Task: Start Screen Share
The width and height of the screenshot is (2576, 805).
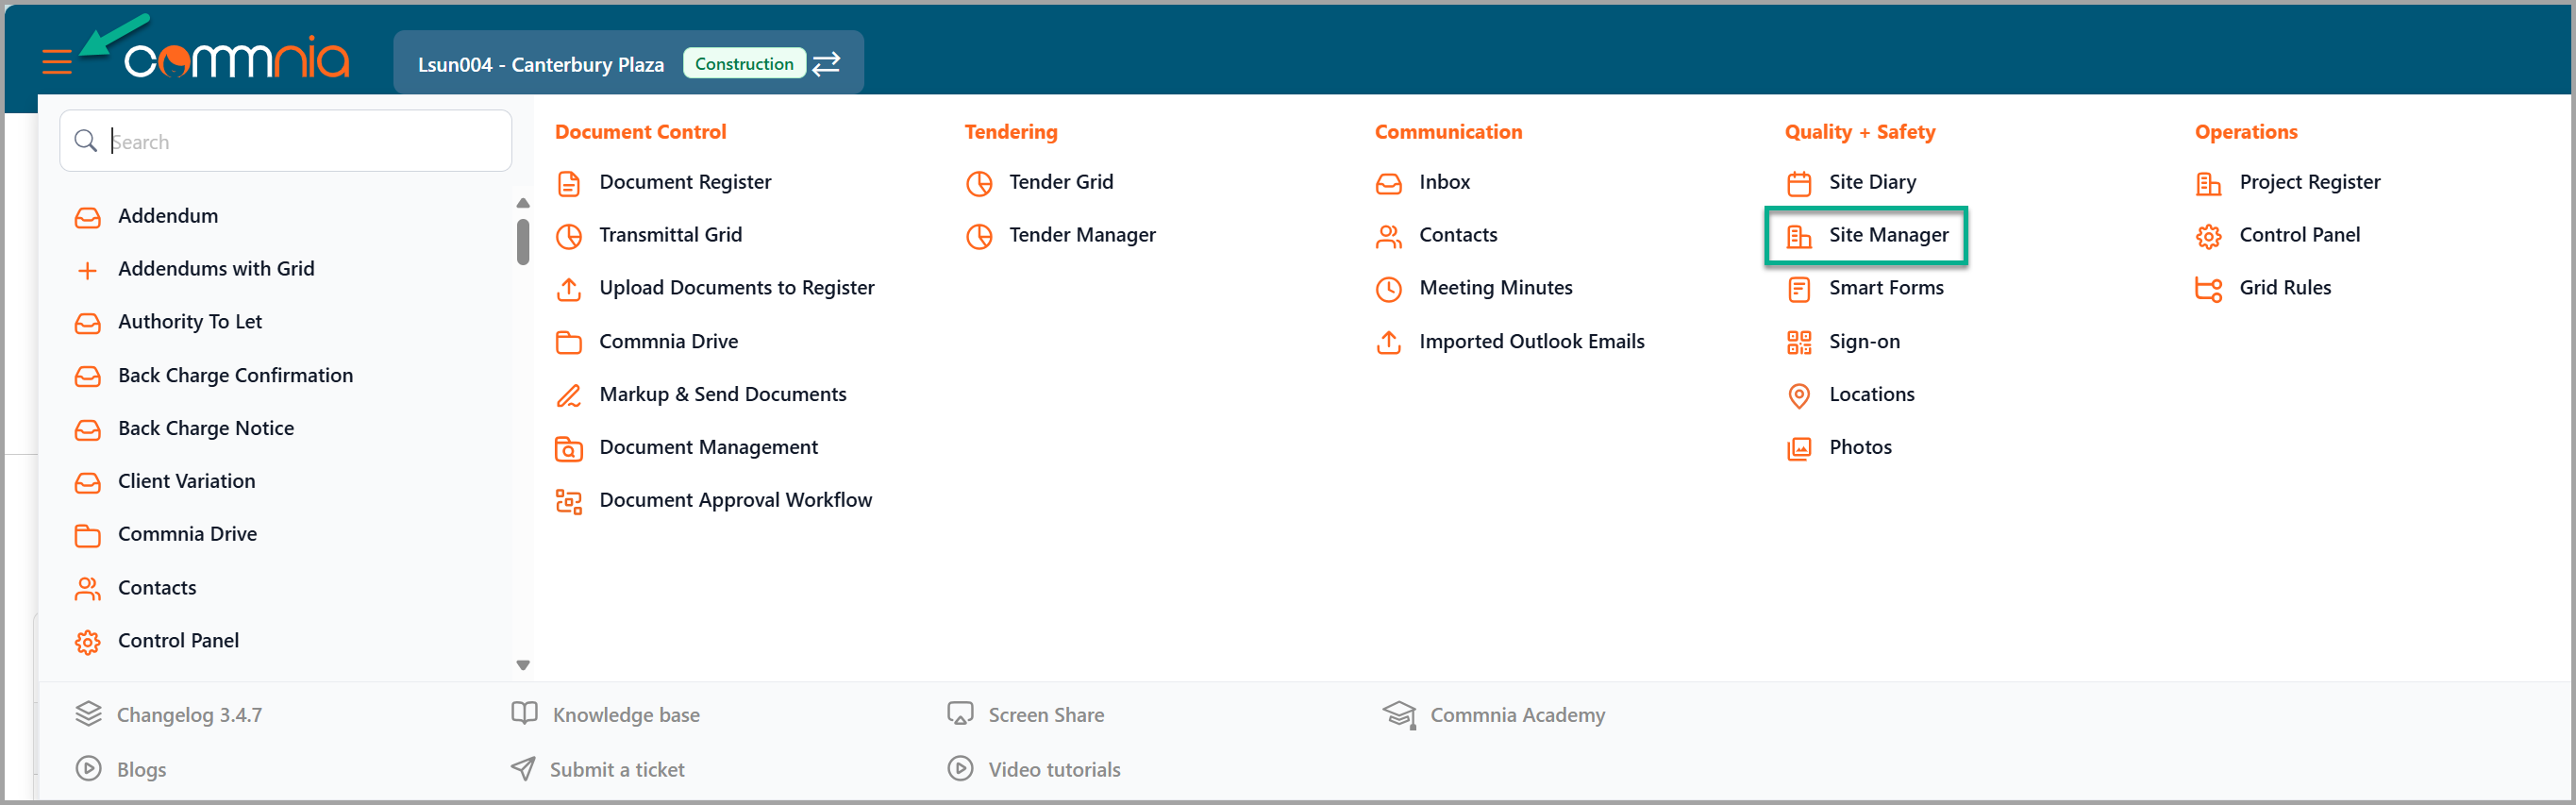Action: coord(1046,715)
